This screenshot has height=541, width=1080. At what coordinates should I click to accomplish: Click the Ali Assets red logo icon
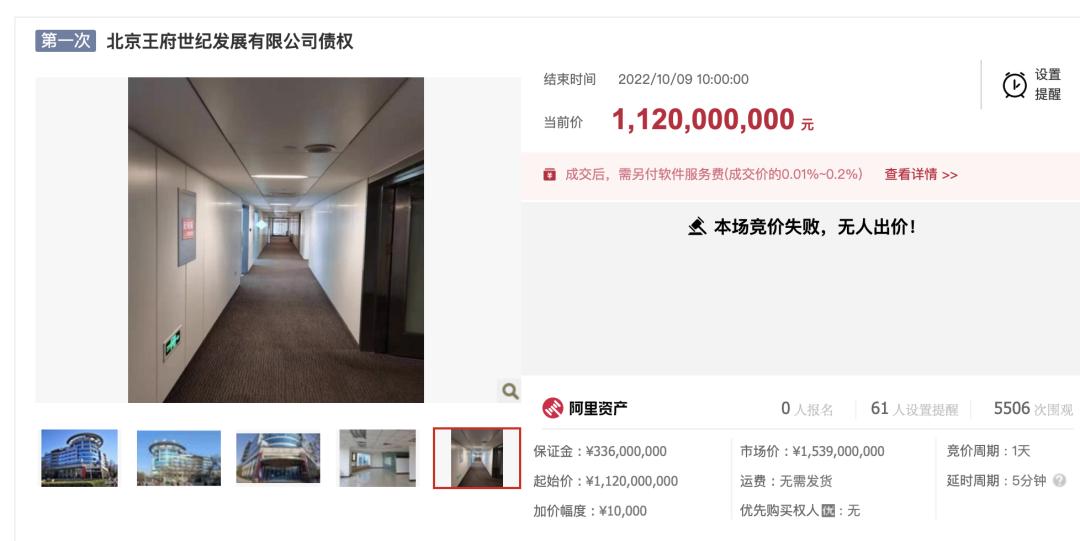click(552, 408)
